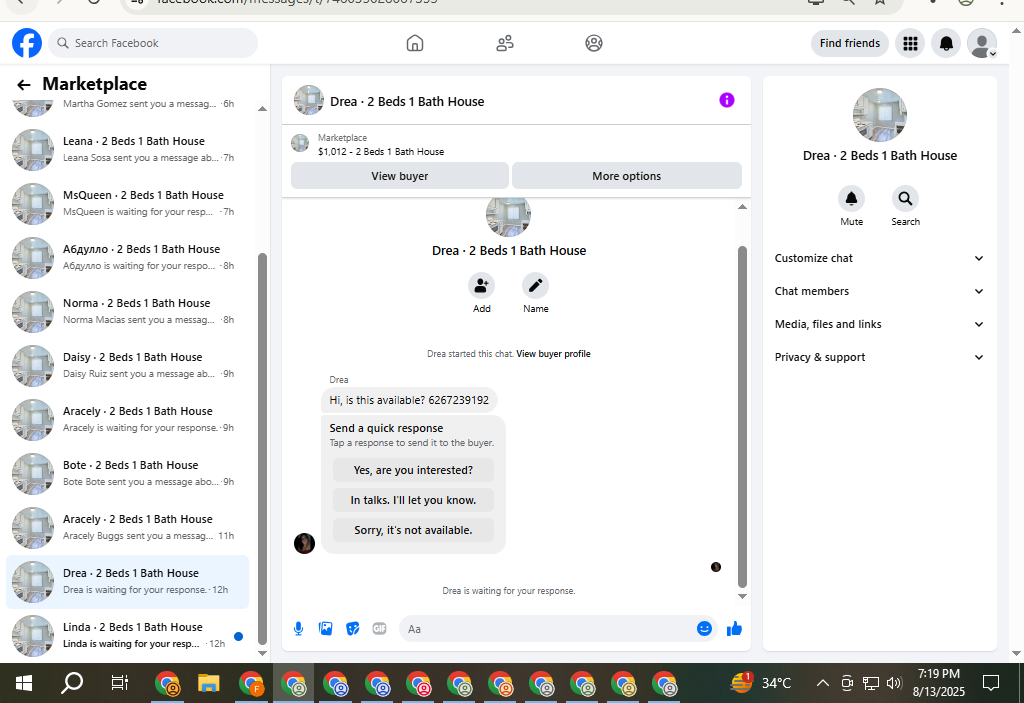Open Bote 2 Beds 1 Bath House chat
Screen dimensions: 1024x703
pyautogui.click(x=128, y=474)
